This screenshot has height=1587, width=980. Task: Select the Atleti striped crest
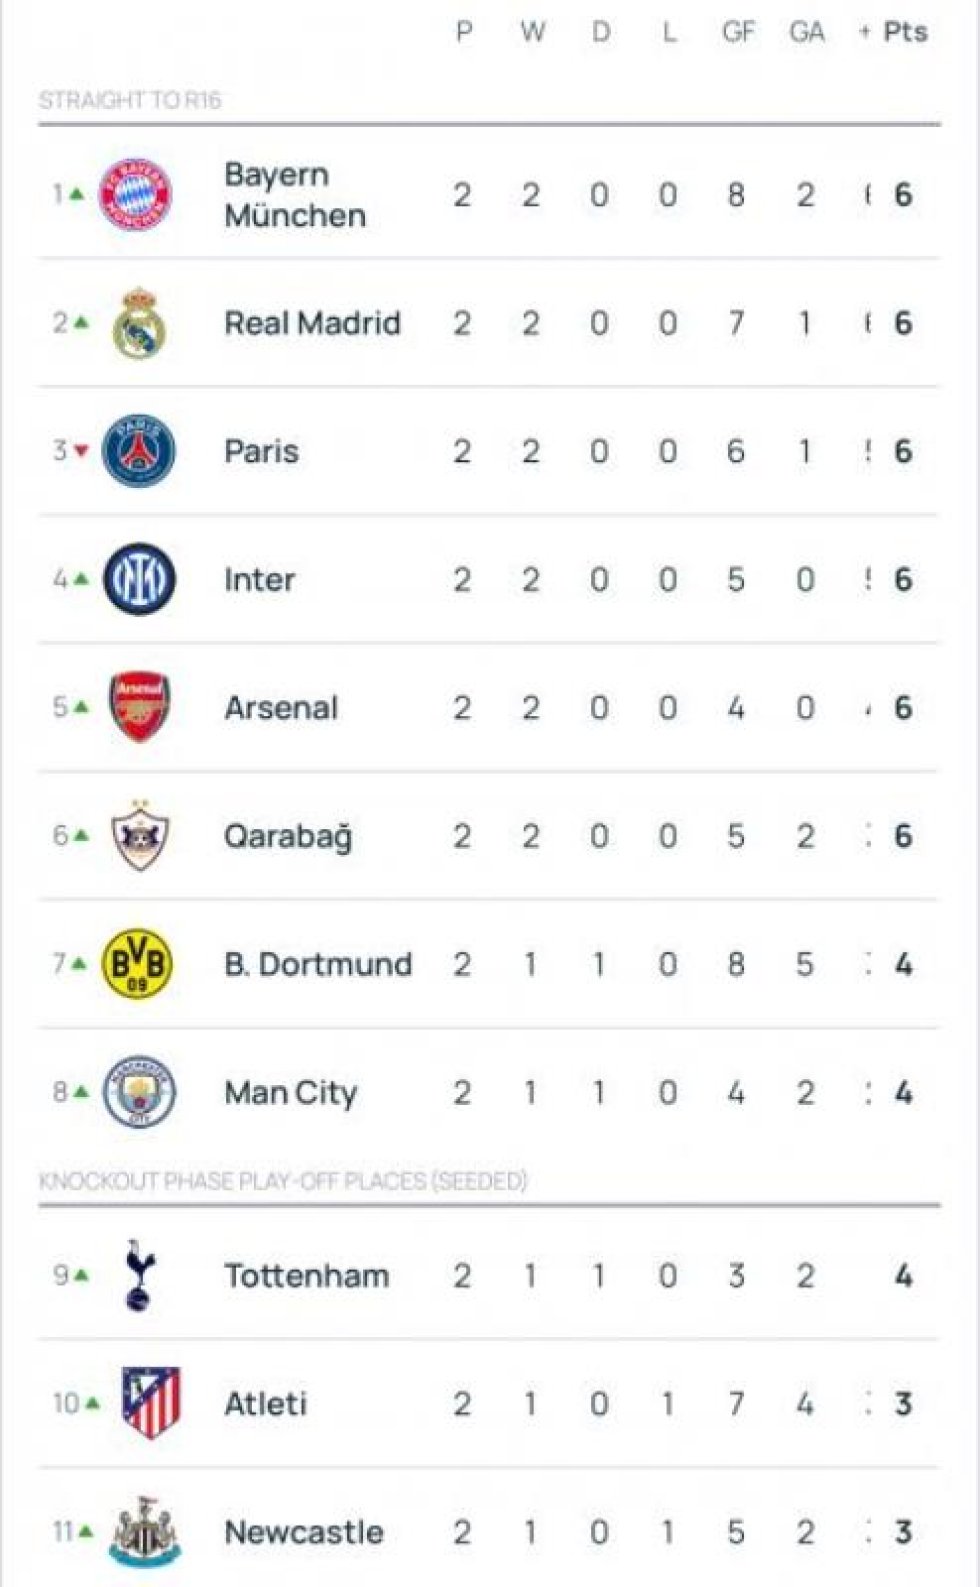click(150, 1403)
